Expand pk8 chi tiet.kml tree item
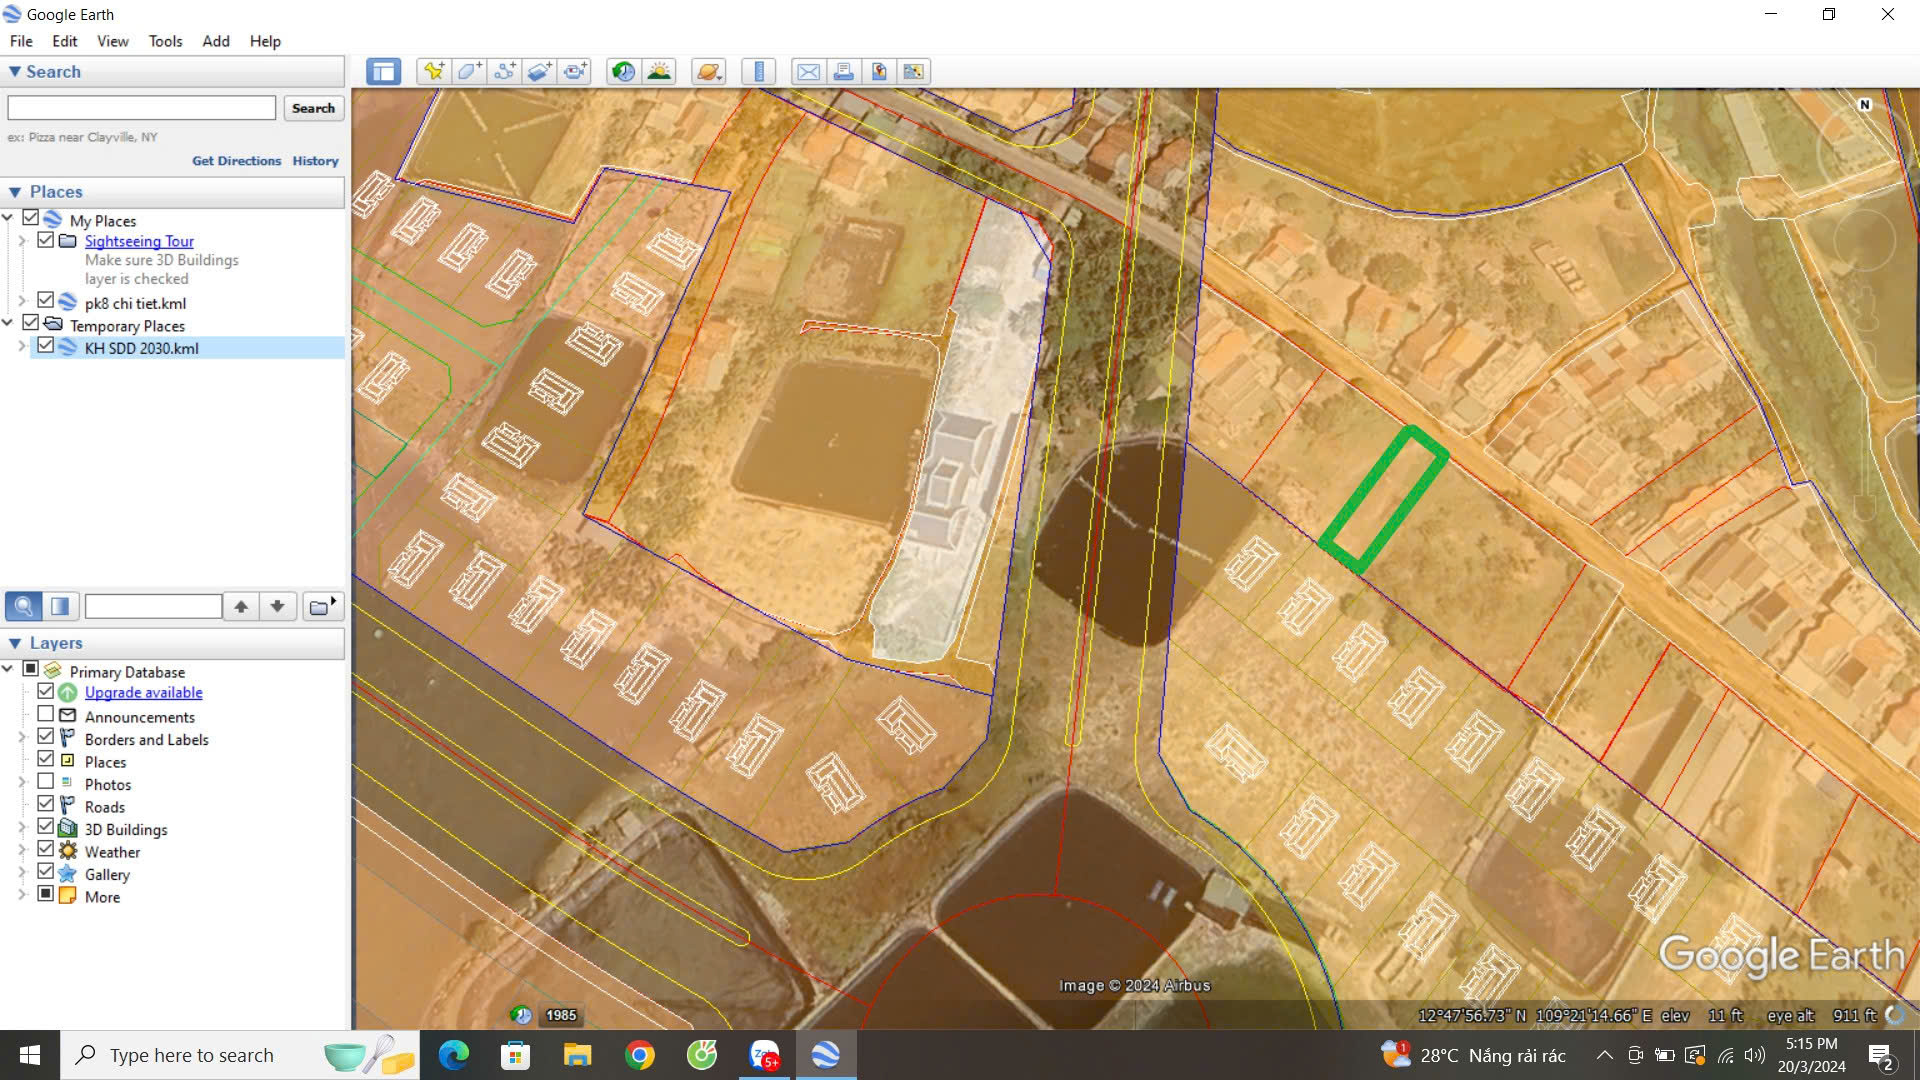This screenshot has height=1080, width=1920. [22, 301]
